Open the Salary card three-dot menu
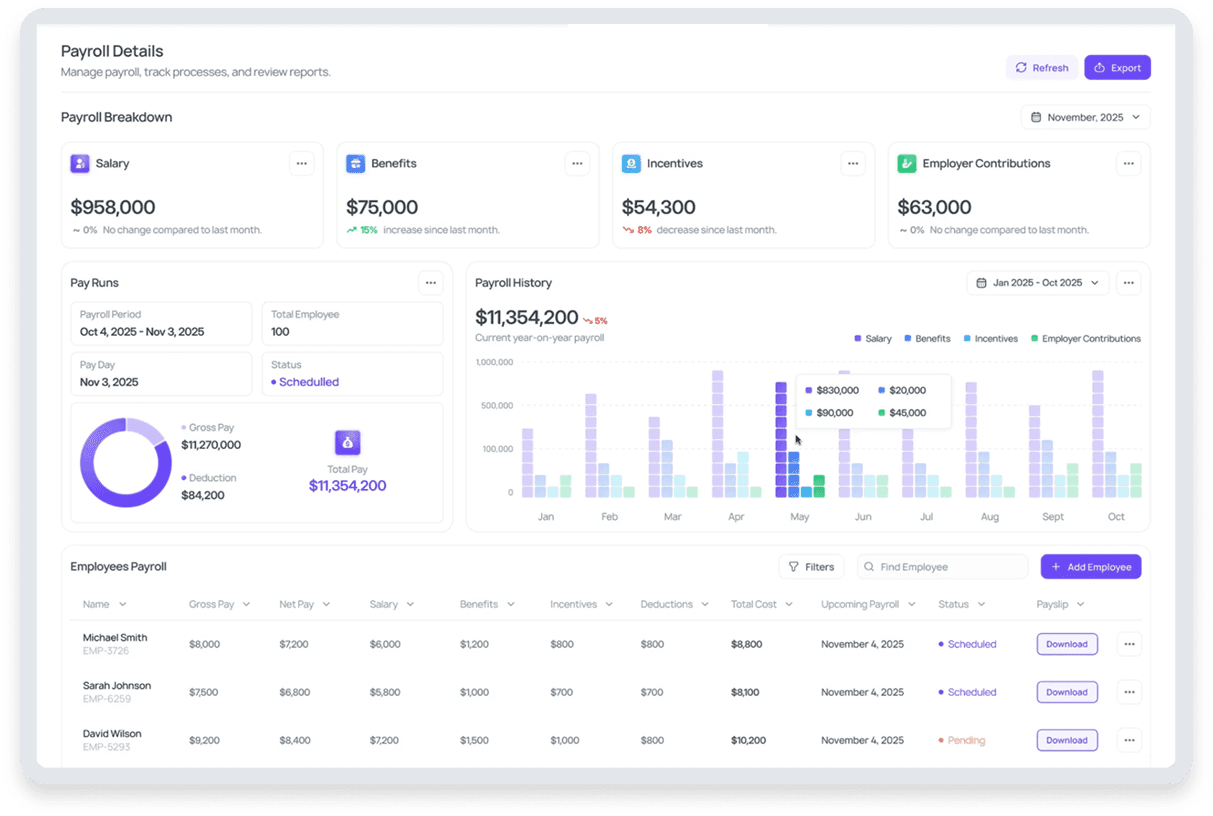The width and height of the screenshot is (1213, 816). 301,163
